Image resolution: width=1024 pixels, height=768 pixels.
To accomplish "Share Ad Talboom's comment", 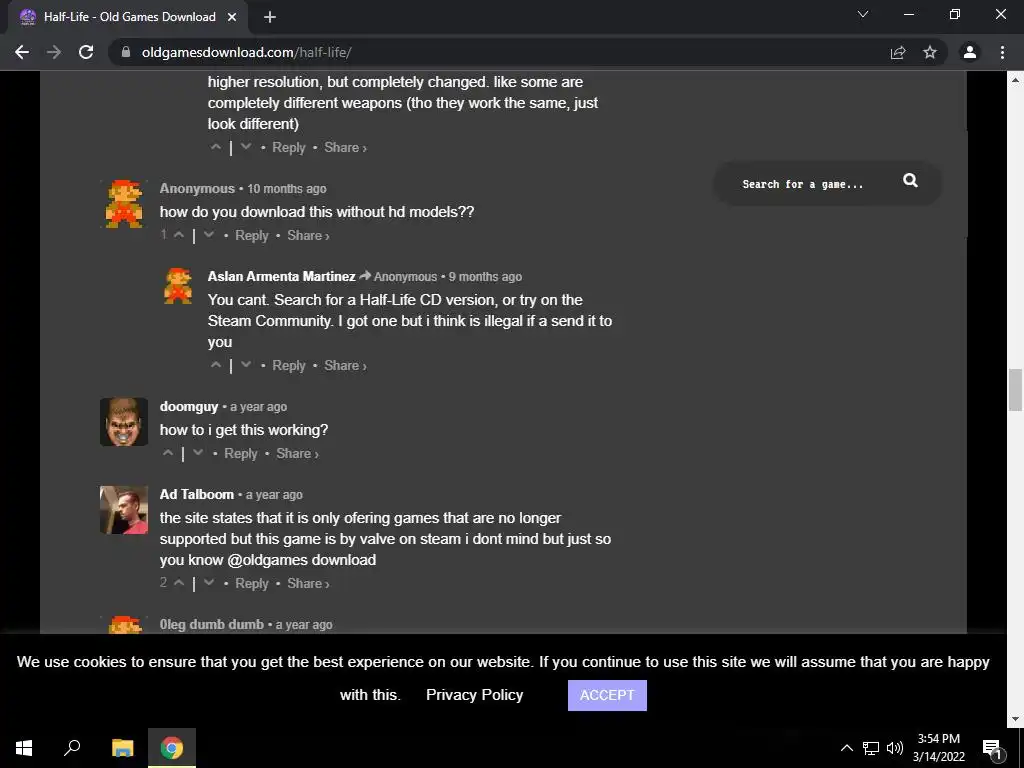I will pyautogui.click(x=308, y=583).
